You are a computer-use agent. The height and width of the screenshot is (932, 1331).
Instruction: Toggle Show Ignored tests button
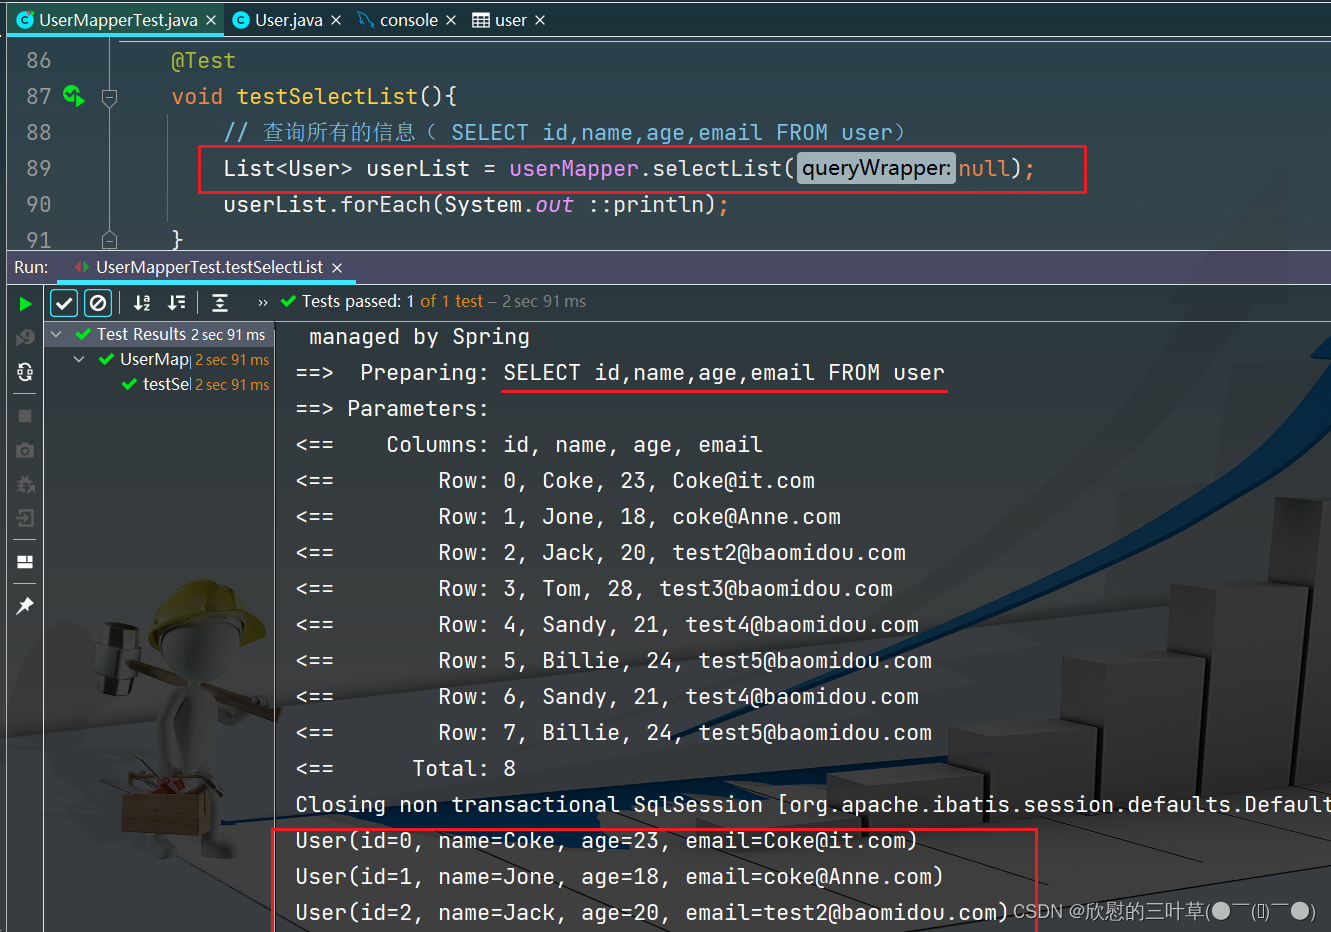coord(98,303)
